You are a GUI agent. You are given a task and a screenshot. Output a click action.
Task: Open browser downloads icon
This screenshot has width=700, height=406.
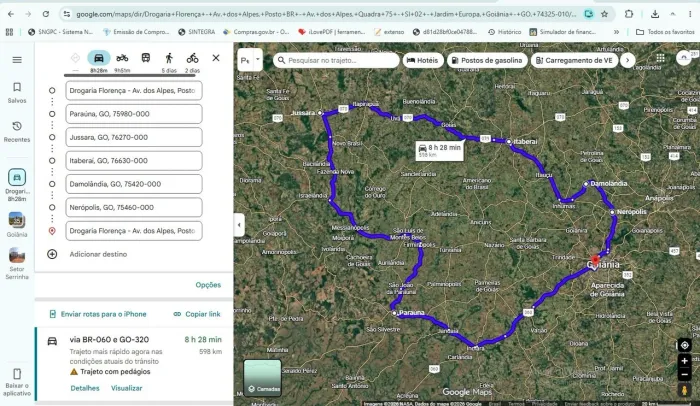(655, 14)
